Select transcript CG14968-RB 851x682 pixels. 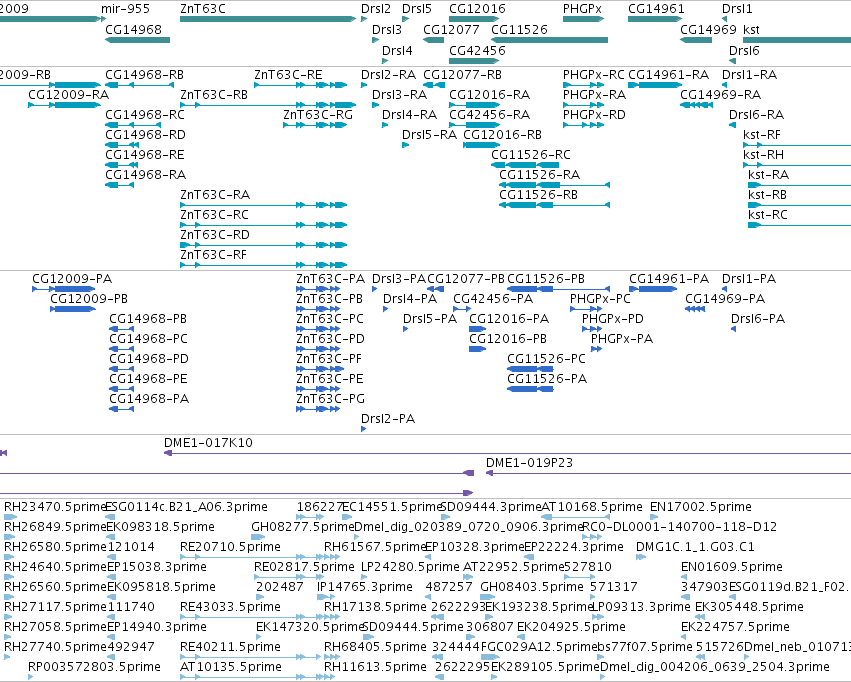point(139,85)
